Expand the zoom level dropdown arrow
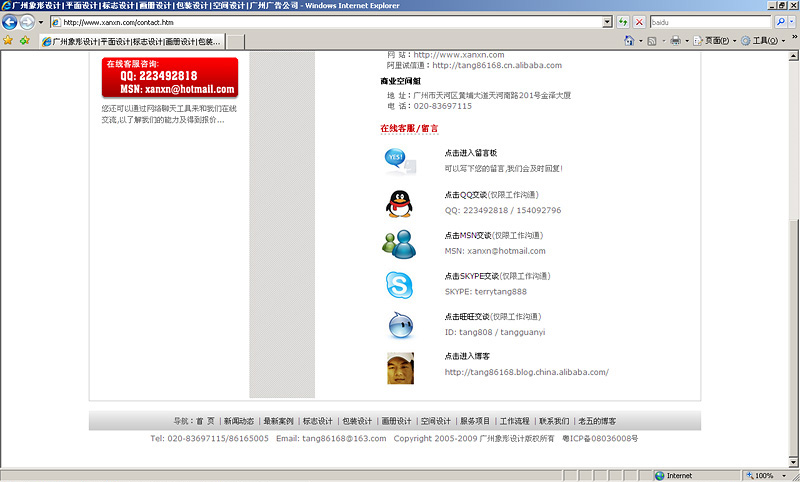The image size is (800, 482). pos(784,475)
